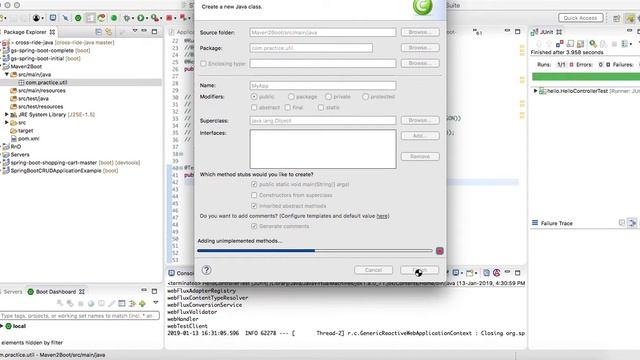The height and width of the screenshot is (360, 640).
Task: Select the protected modifier radio
Action: [x=365, y=97]
